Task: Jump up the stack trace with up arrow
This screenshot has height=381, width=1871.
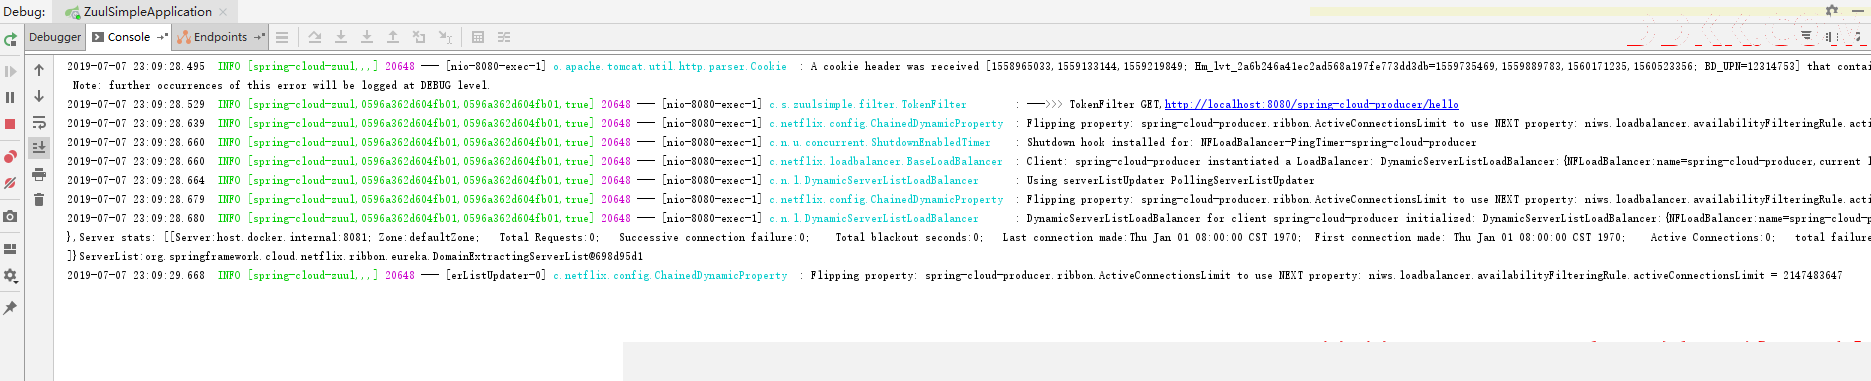Action: tap(39, 70)
